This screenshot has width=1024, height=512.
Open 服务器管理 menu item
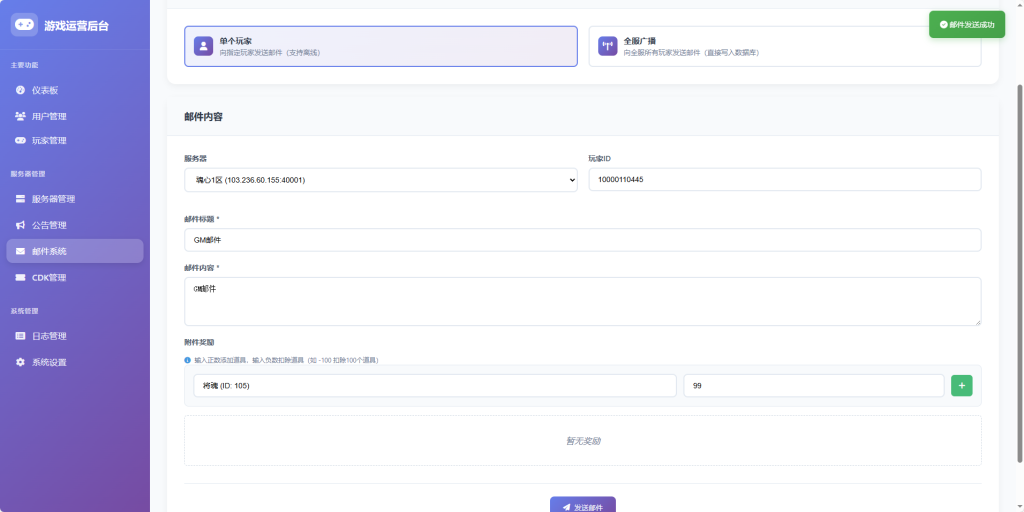pos(75,199)
